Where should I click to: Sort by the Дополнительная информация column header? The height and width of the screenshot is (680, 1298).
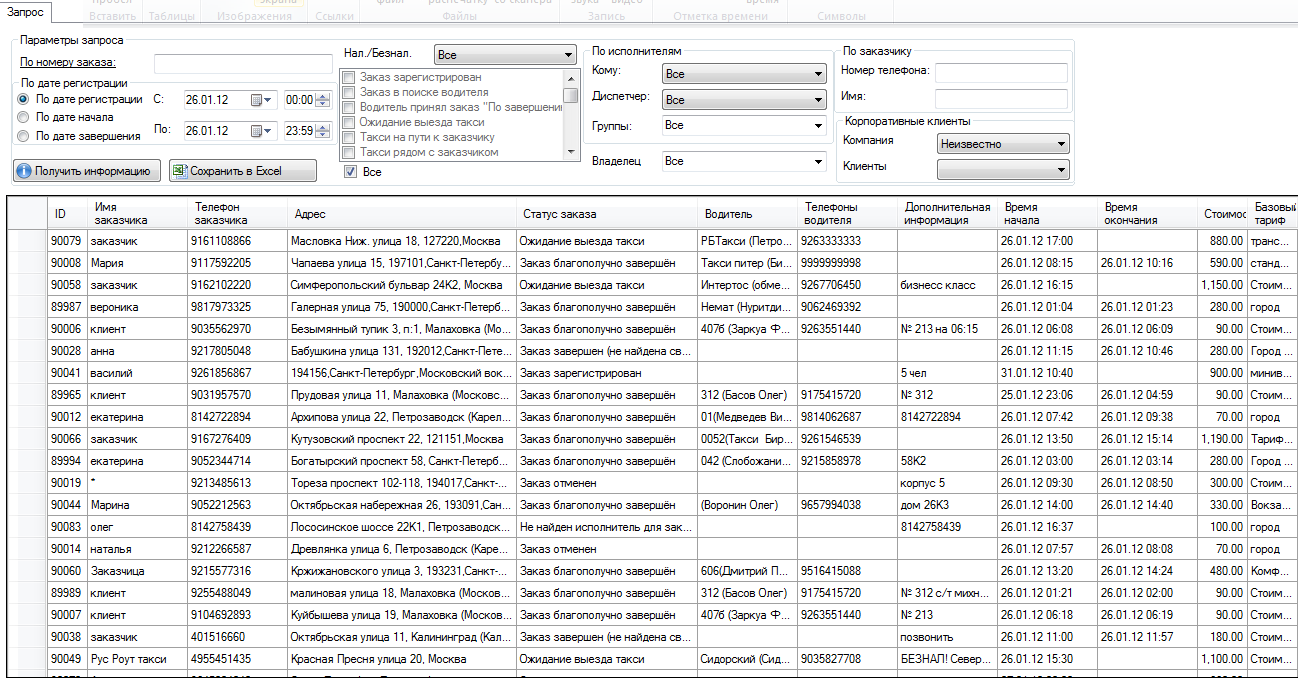coord(947,214)
